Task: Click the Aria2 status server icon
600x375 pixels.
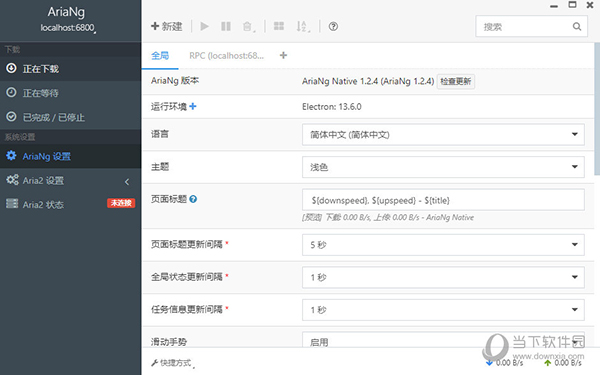Action: (x=12, y=204)
